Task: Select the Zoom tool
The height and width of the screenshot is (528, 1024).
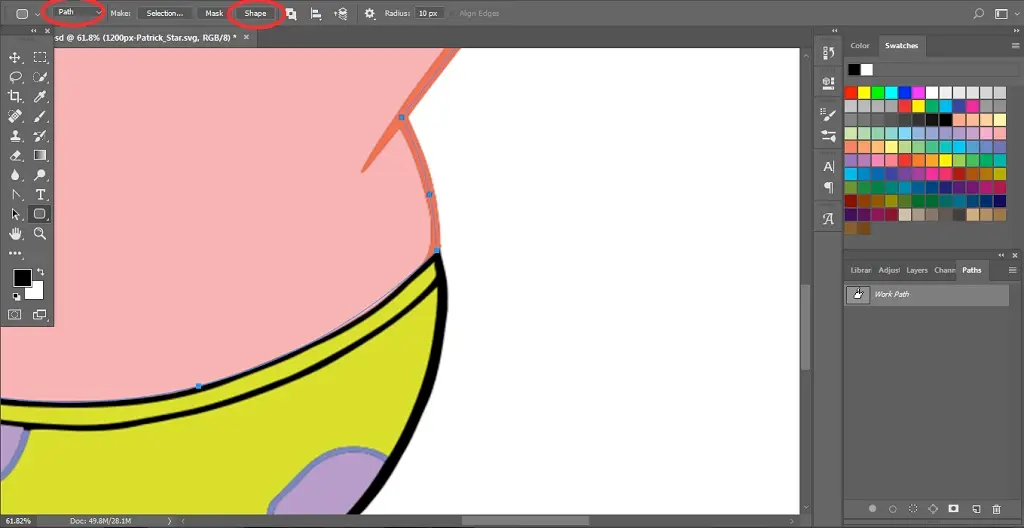Action: pyautogui.click(x=40, y=234)
